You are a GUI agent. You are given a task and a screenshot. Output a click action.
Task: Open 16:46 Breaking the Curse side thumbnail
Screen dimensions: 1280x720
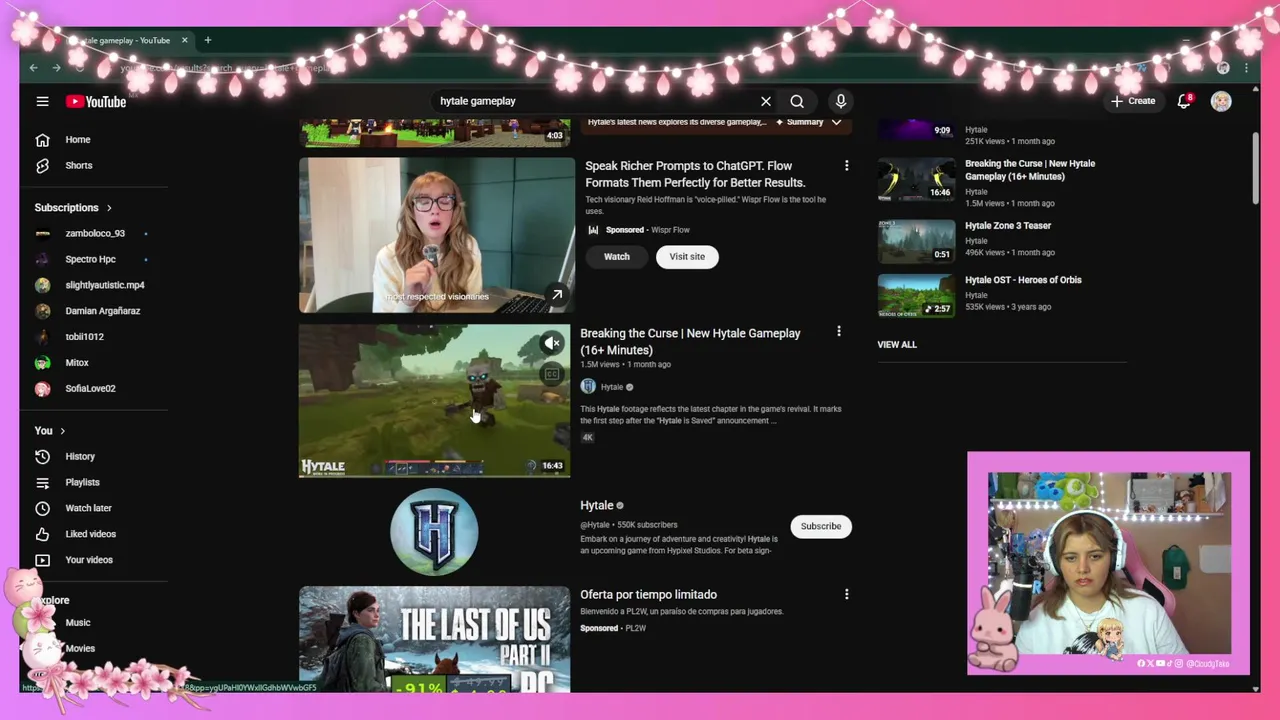916,180
